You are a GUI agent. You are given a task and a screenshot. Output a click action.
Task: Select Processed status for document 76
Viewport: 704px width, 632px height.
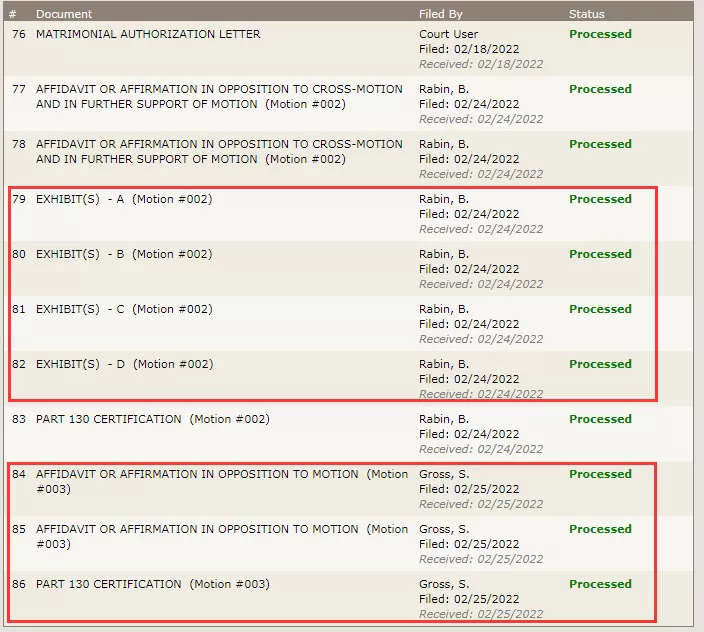pyautogui.click(x=600, y=34)
